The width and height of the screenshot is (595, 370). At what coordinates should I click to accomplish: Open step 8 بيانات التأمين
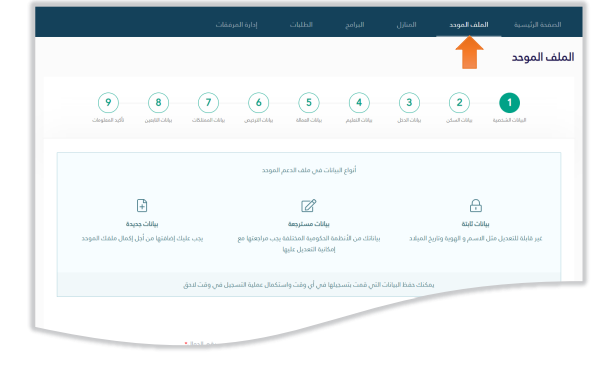coord(158,102)
